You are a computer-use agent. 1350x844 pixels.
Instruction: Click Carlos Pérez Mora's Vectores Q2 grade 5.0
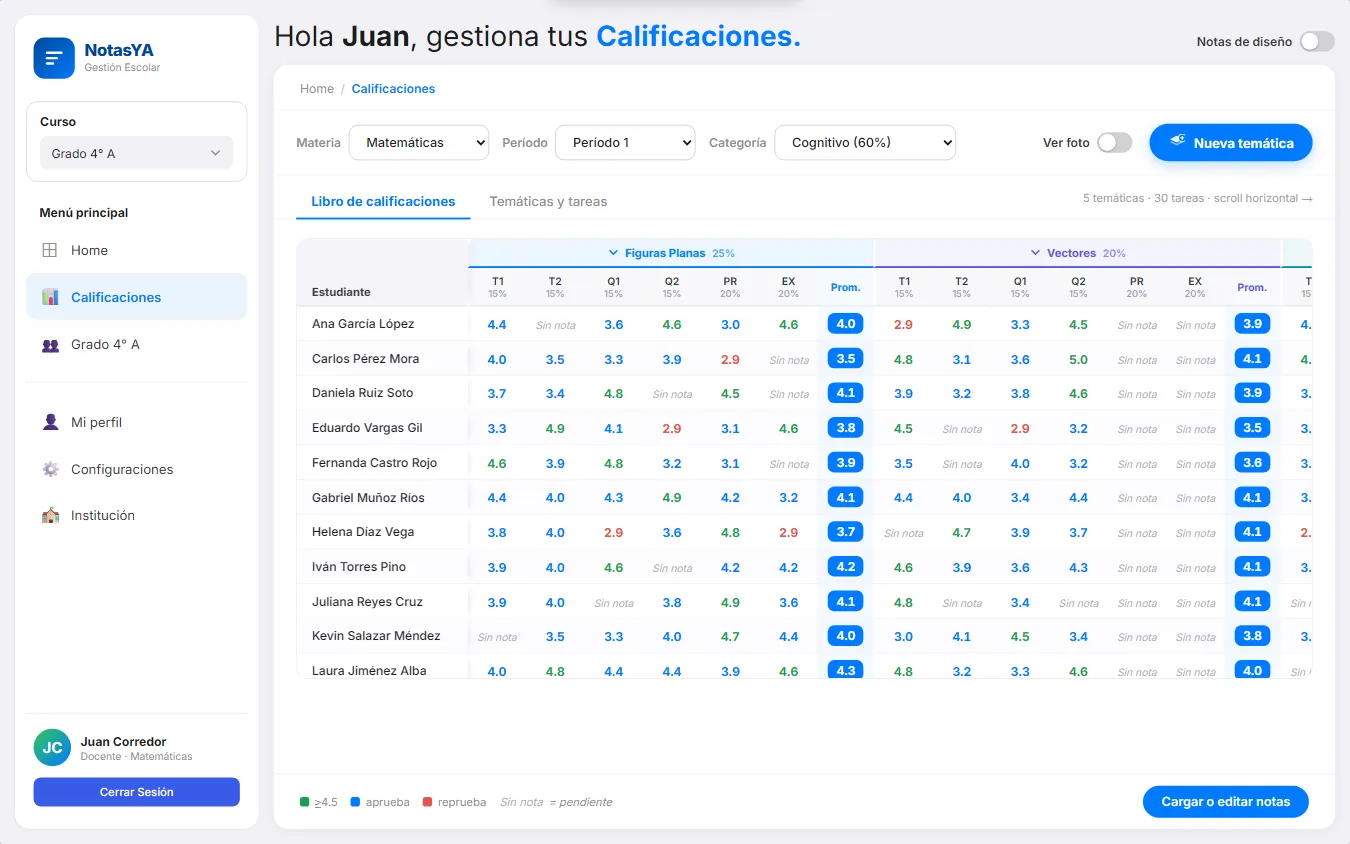pos(1078,359)
